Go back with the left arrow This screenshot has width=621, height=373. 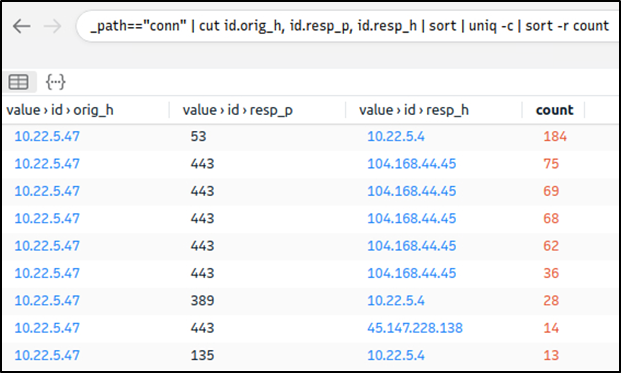click(x=21, y=27)
